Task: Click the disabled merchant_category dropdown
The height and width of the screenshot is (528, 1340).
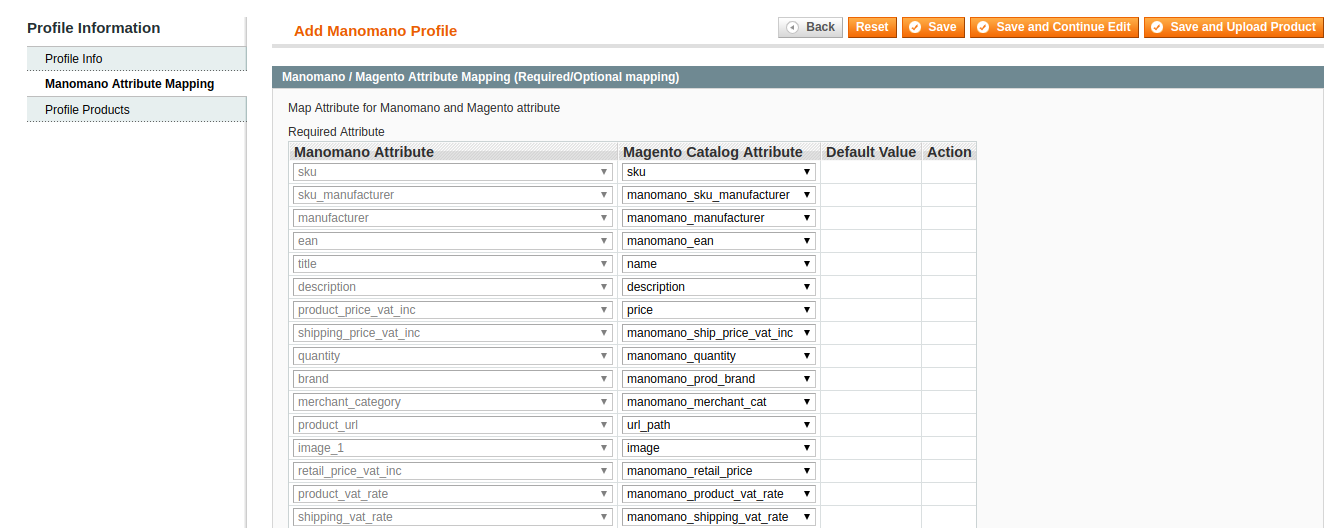Action: [x=453, y=402]
